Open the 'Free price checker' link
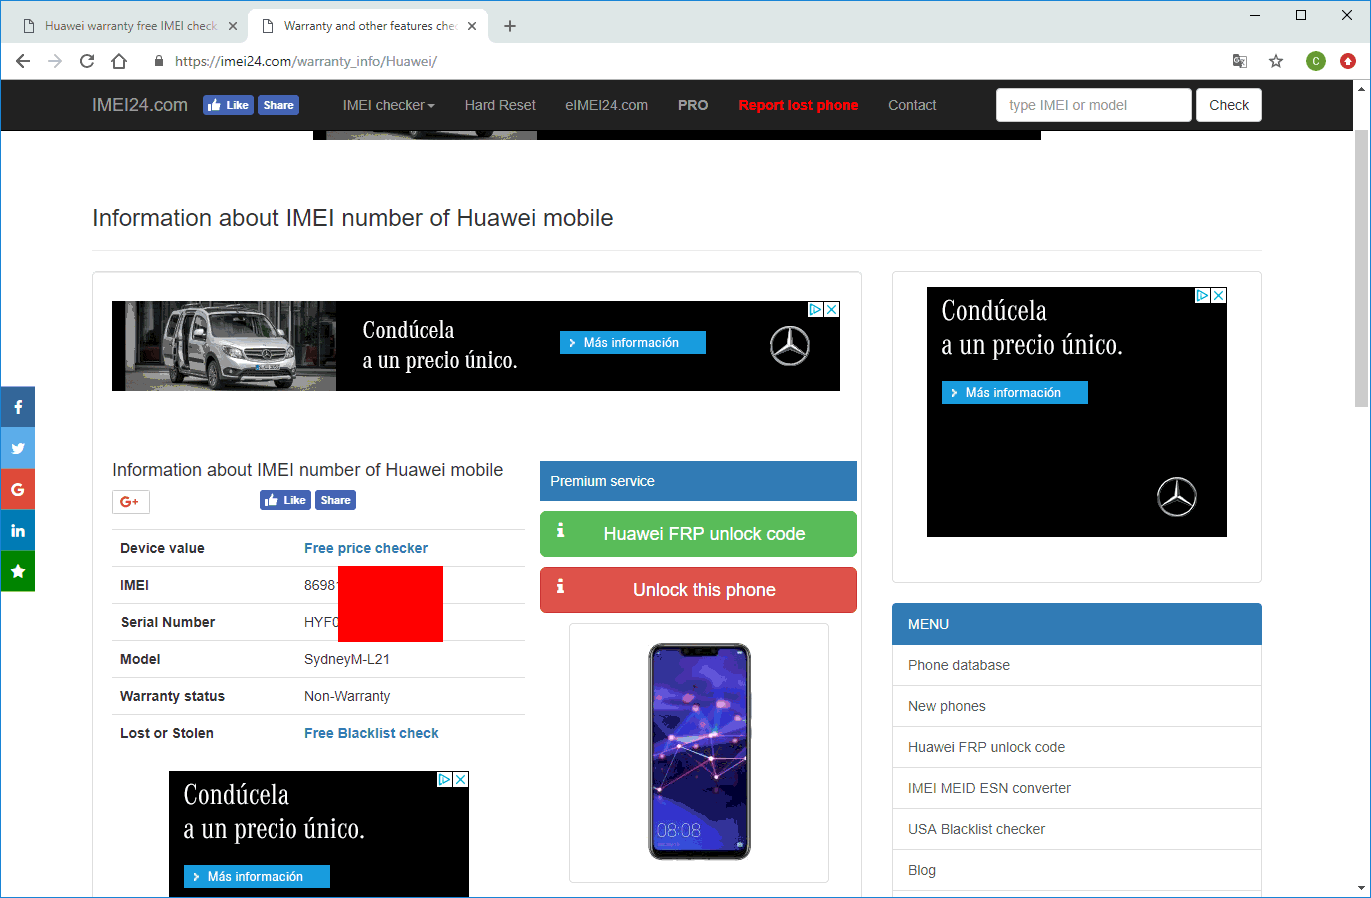The image size is (1371, 898). pyautogui.click(x=366, y=548)
